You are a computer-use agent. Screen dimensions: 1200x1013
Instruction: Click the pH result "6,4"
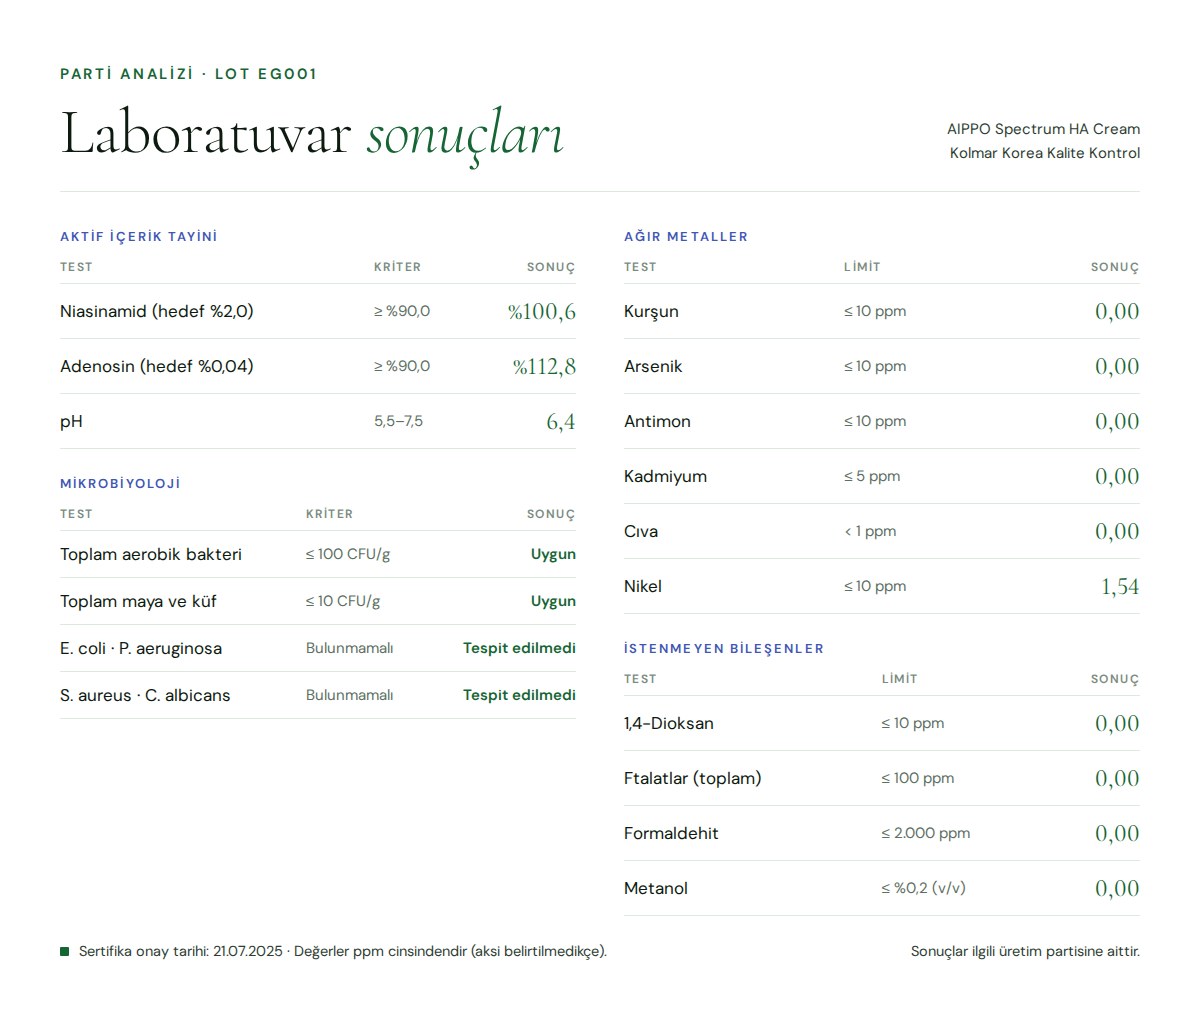click(x=561, y=421)
